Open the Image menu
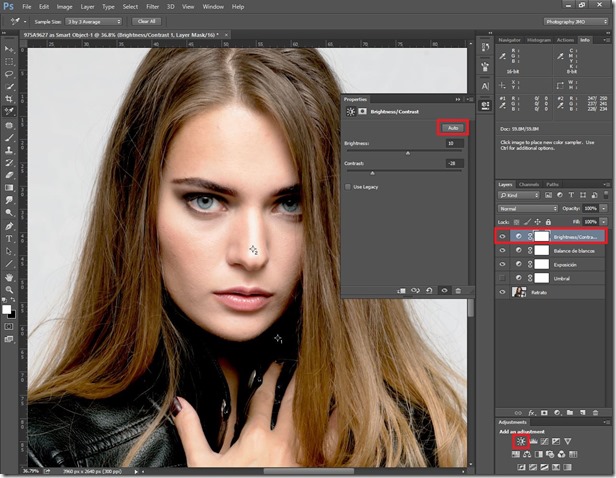The image size is (616, 478). tap(64, 7)
